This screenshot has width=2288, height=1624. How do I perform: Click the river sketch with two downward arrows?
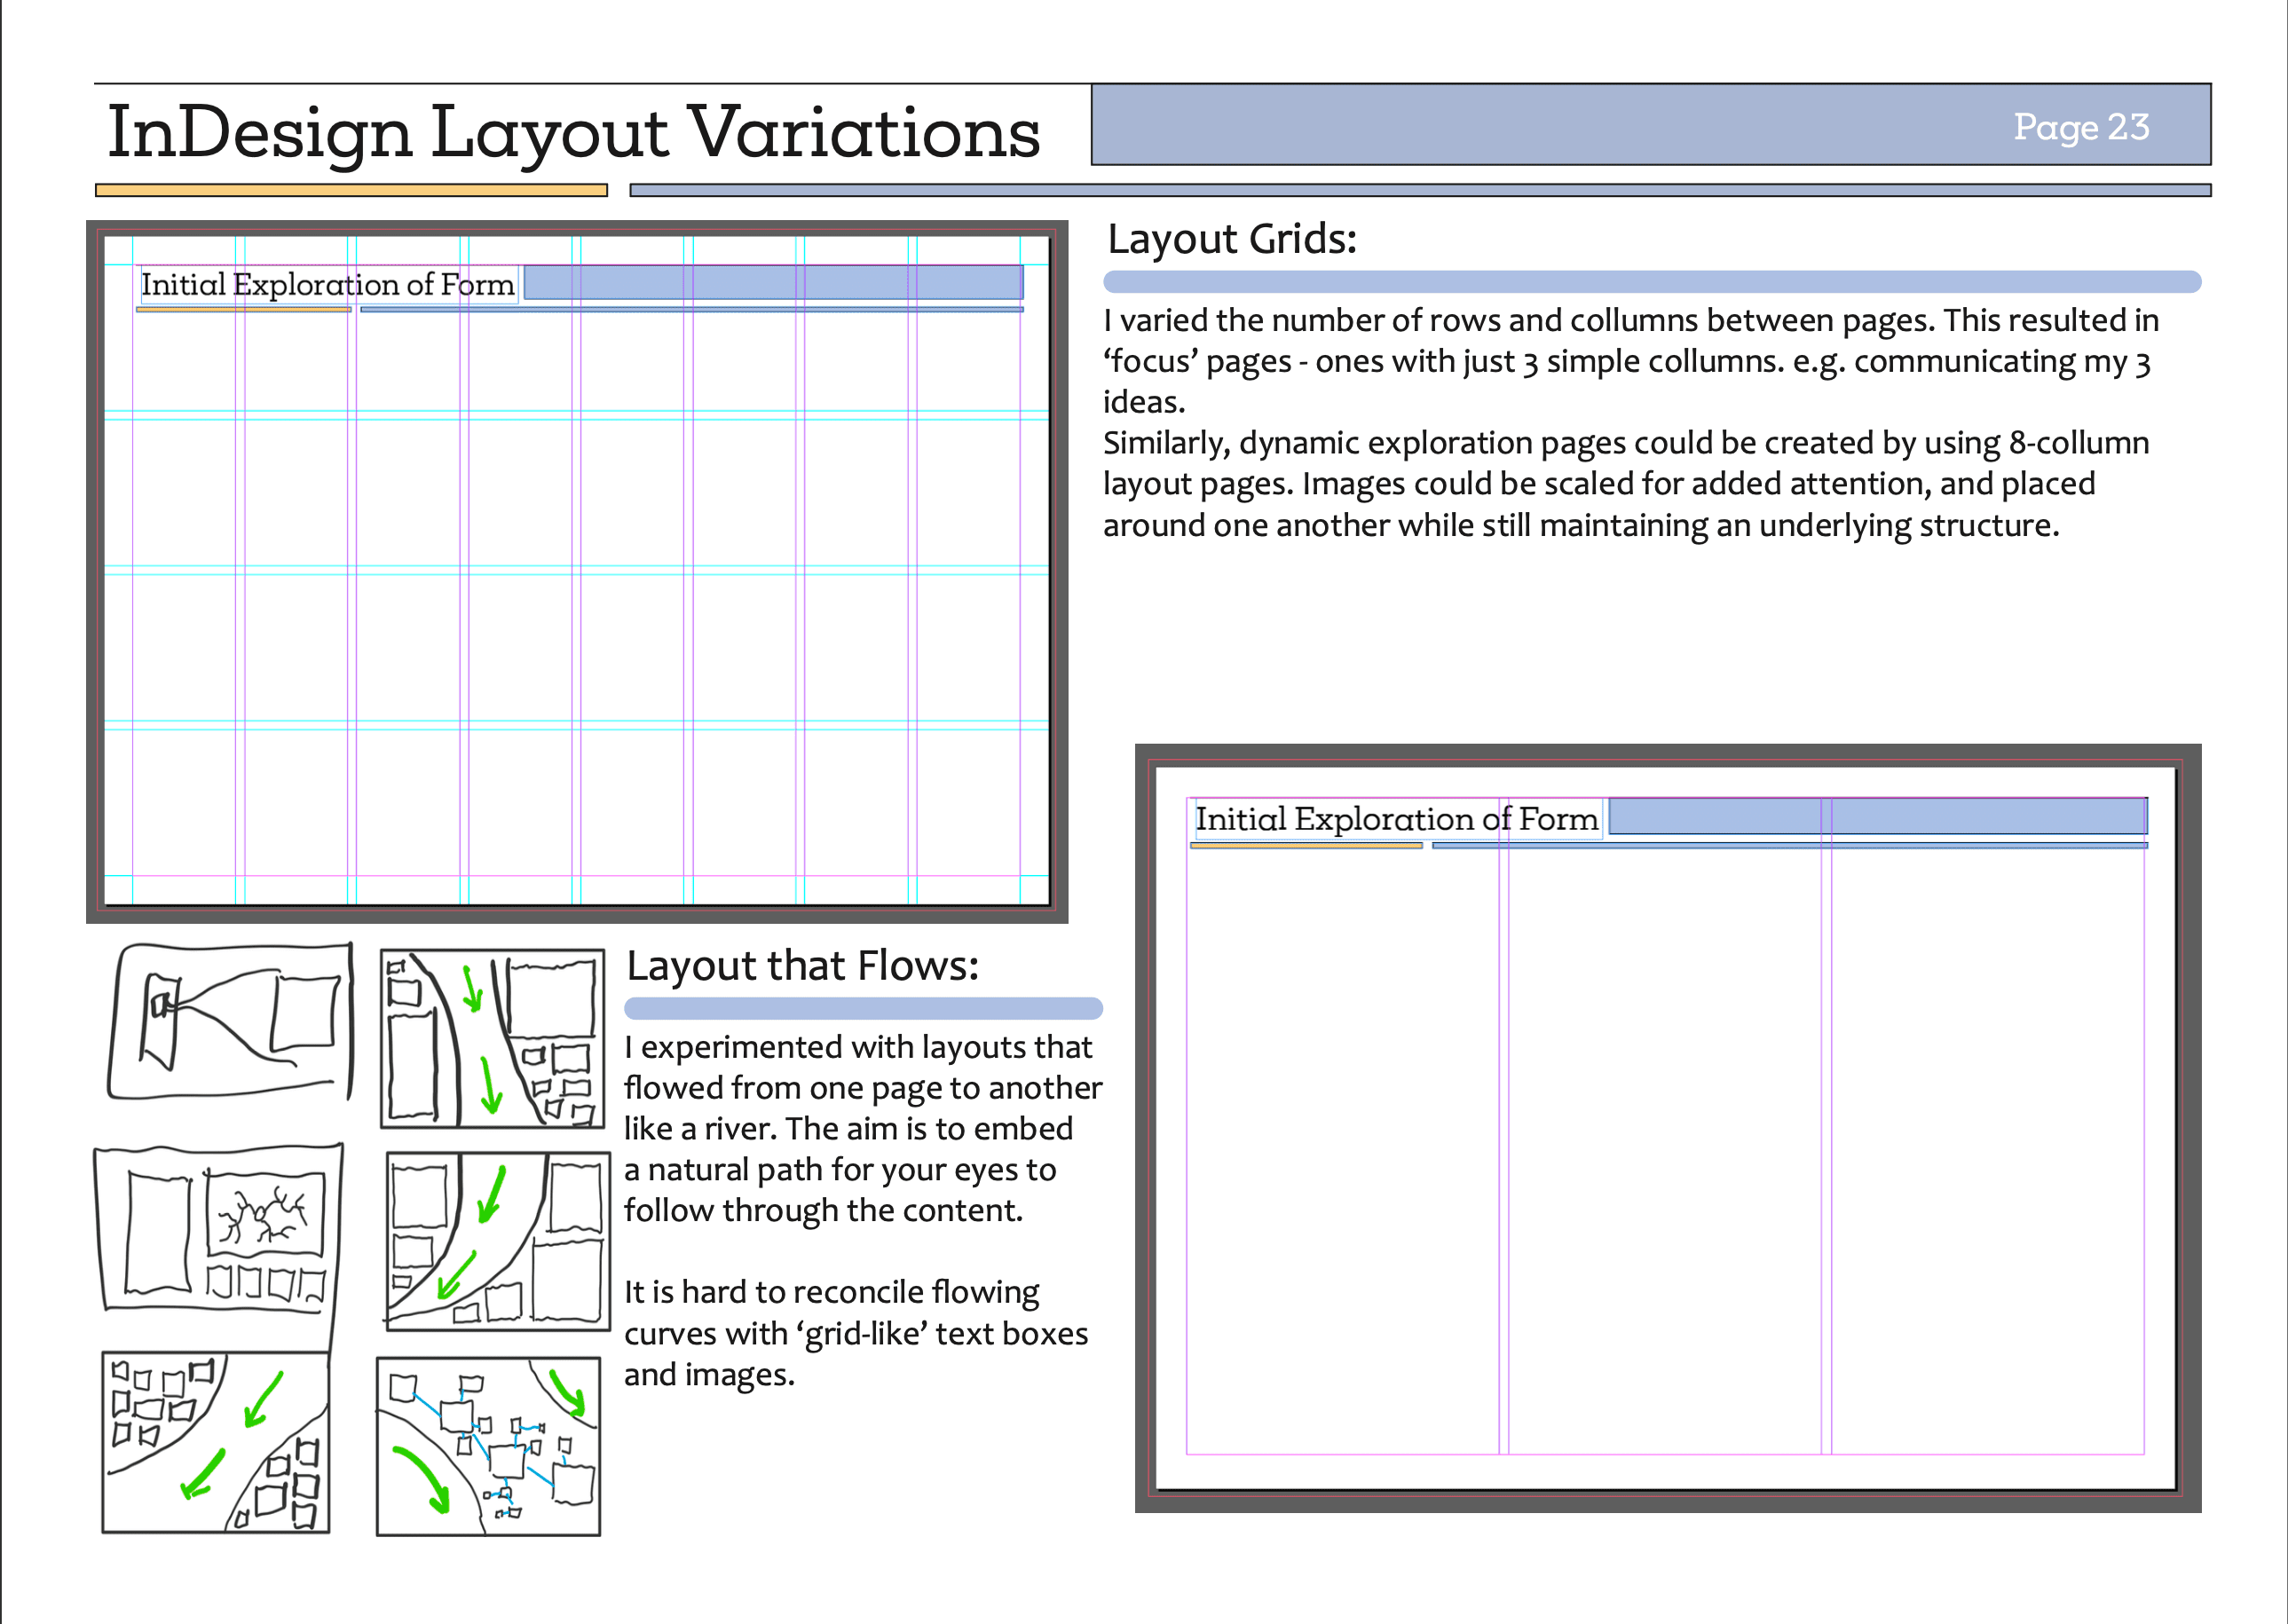[493, 1039]
